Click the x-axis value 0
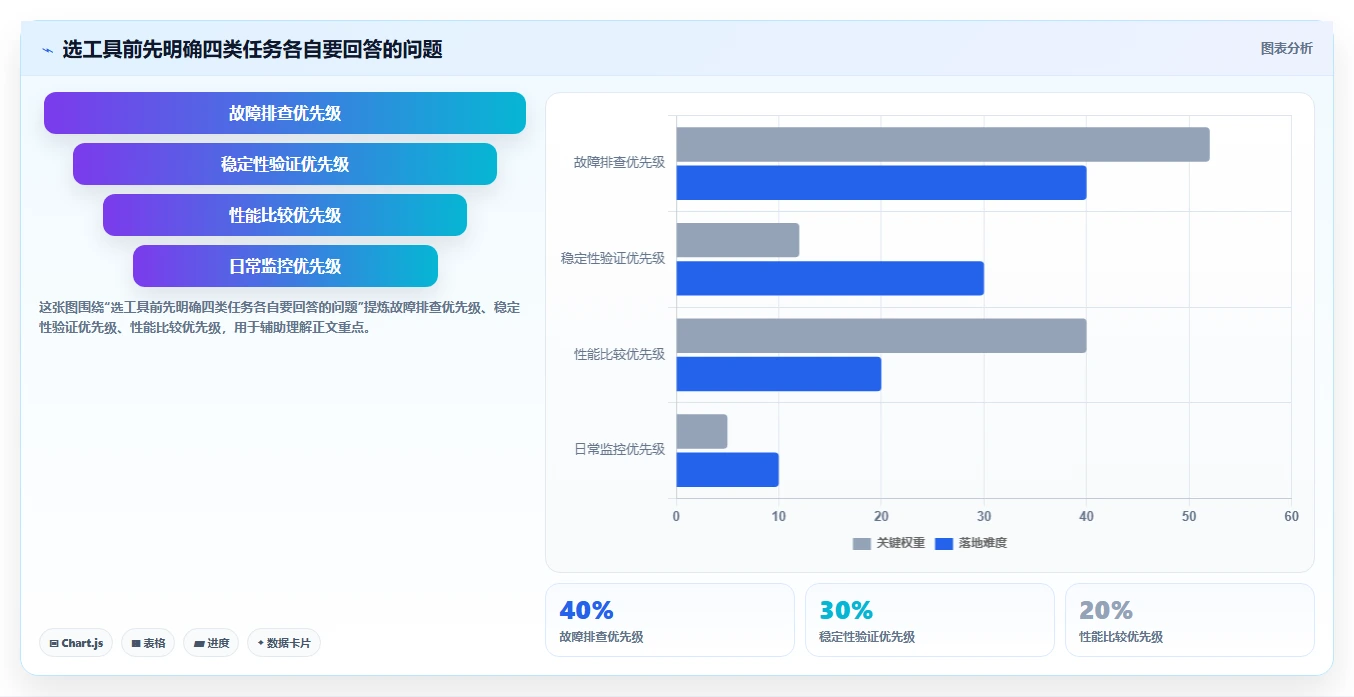This screenshot has width=1354, height=697. (x=676, y=516)
